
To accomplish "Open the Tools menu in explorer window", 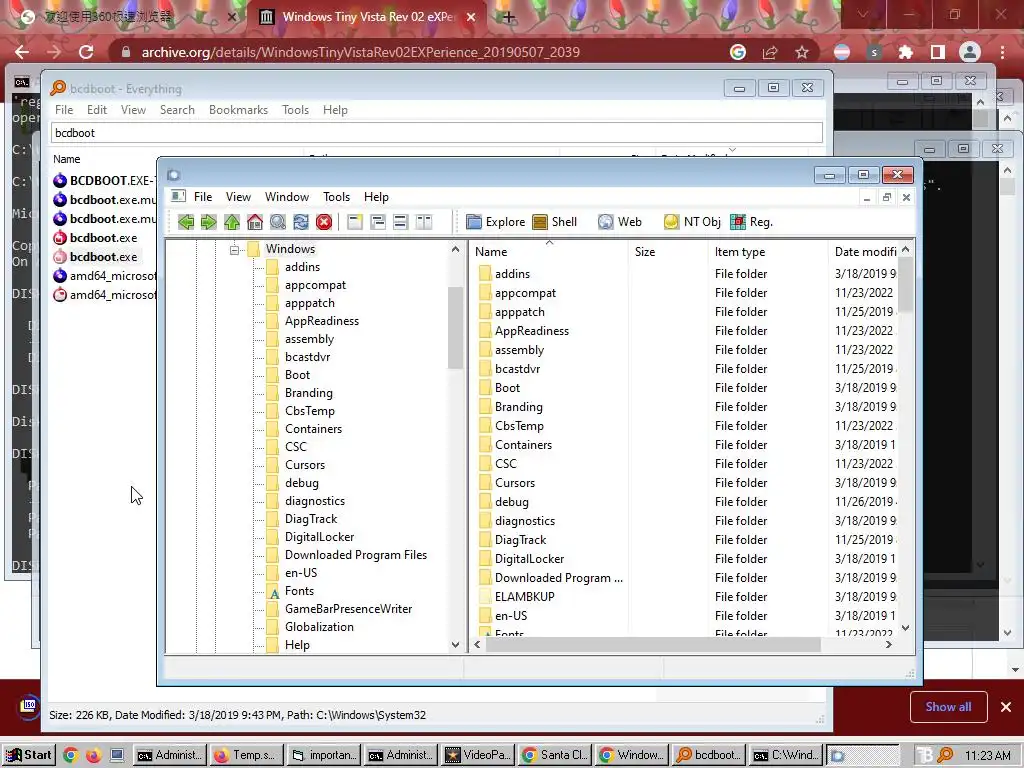I will pyautogui.click(x=336, y=197).
